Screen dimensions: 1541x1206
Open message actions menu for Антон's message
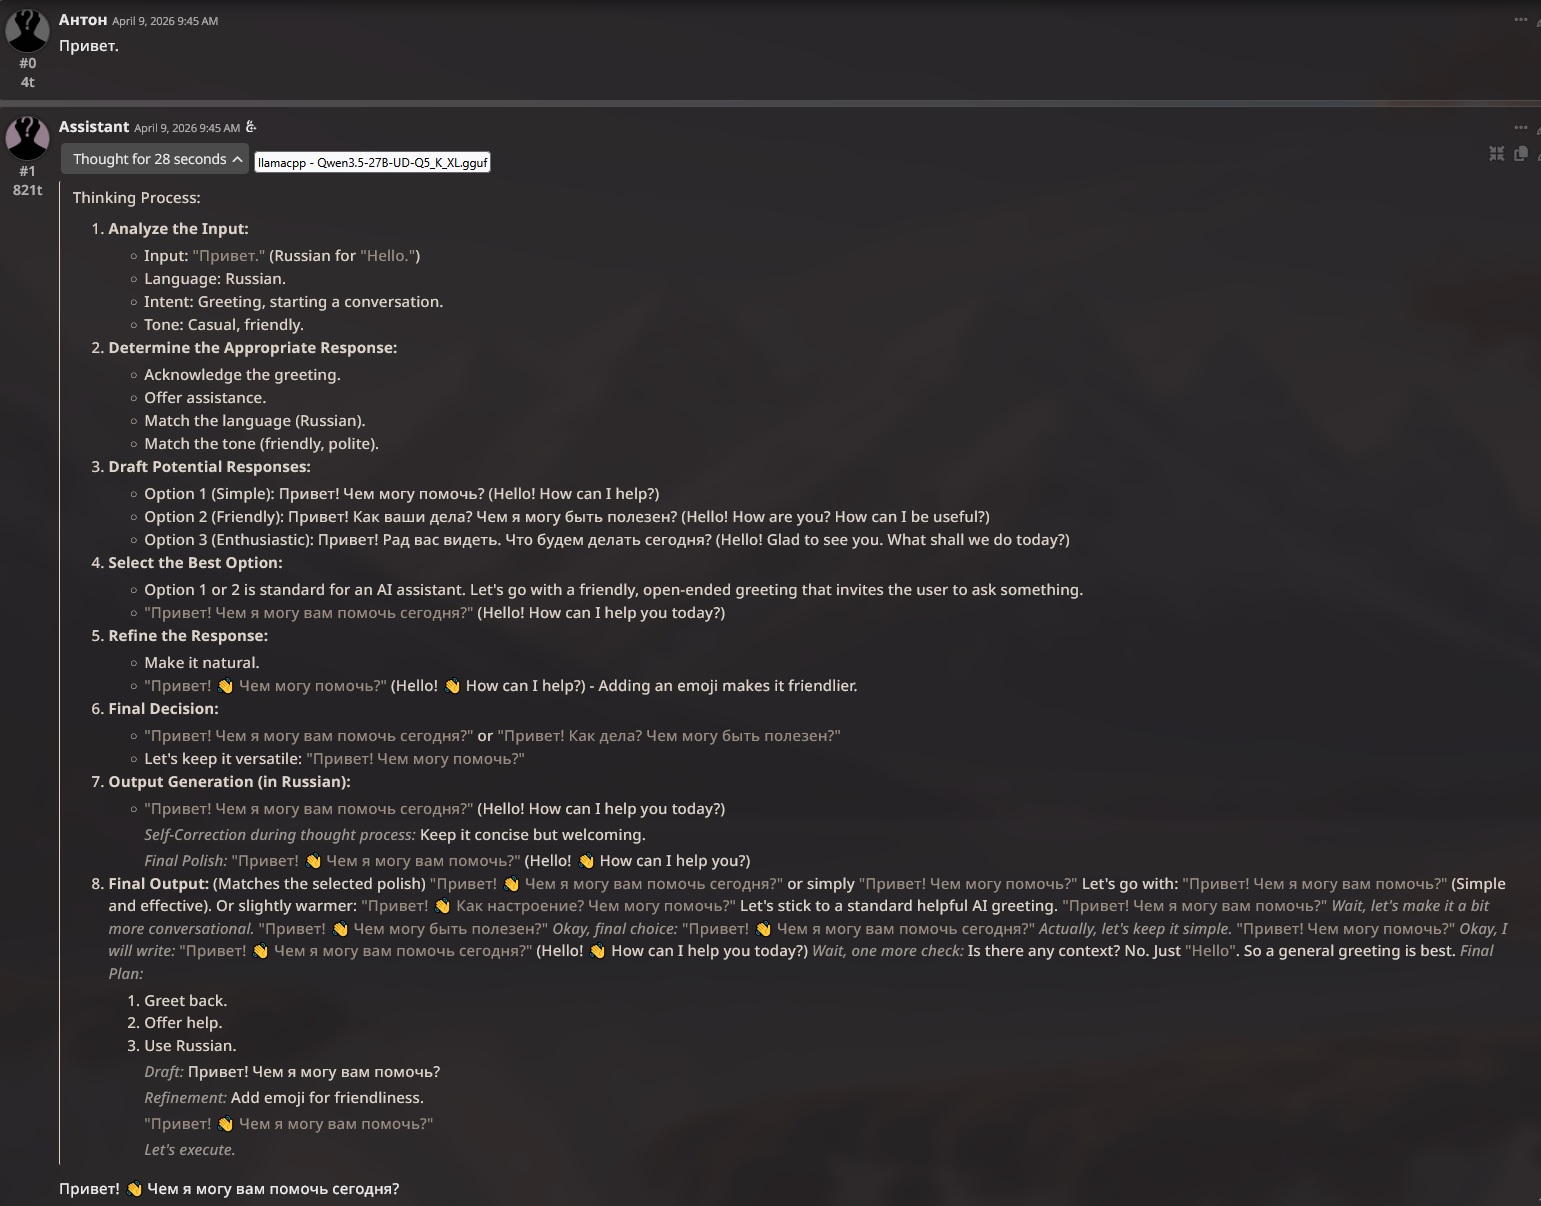(x=1520, y=20)
